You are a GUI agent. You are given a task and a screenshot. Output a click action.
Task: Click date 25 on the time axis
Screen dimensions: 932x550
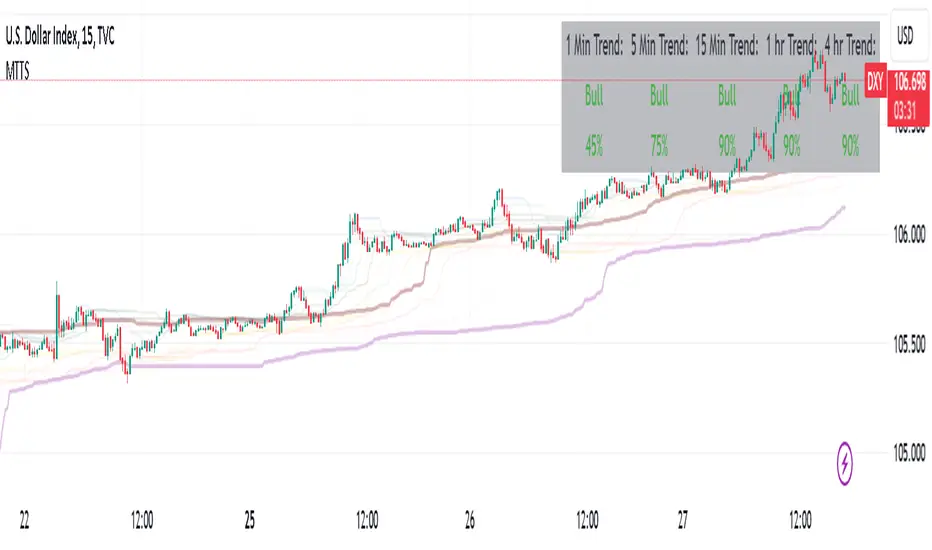[250, 520]
